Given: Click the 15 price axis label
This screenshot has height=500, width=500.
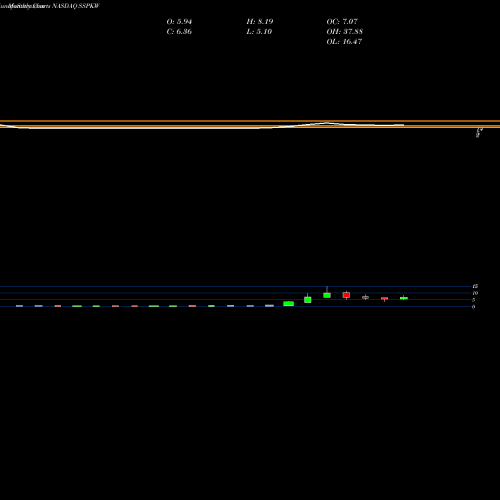Looking at the screenshot, I should 475,286.
